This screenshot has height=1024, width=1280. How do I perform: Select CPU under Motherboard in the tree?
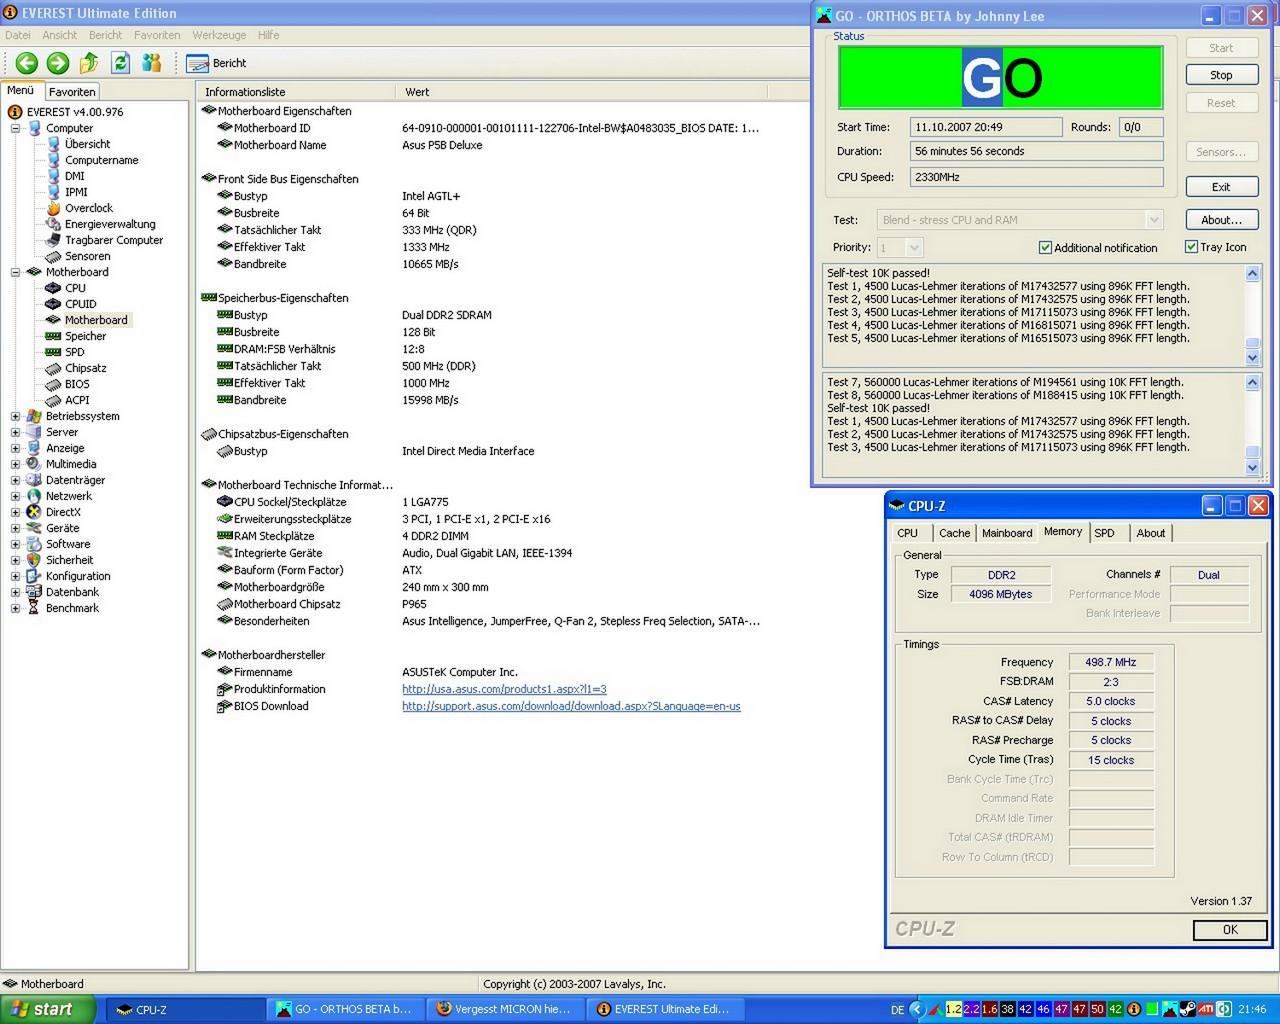[75, 288]
